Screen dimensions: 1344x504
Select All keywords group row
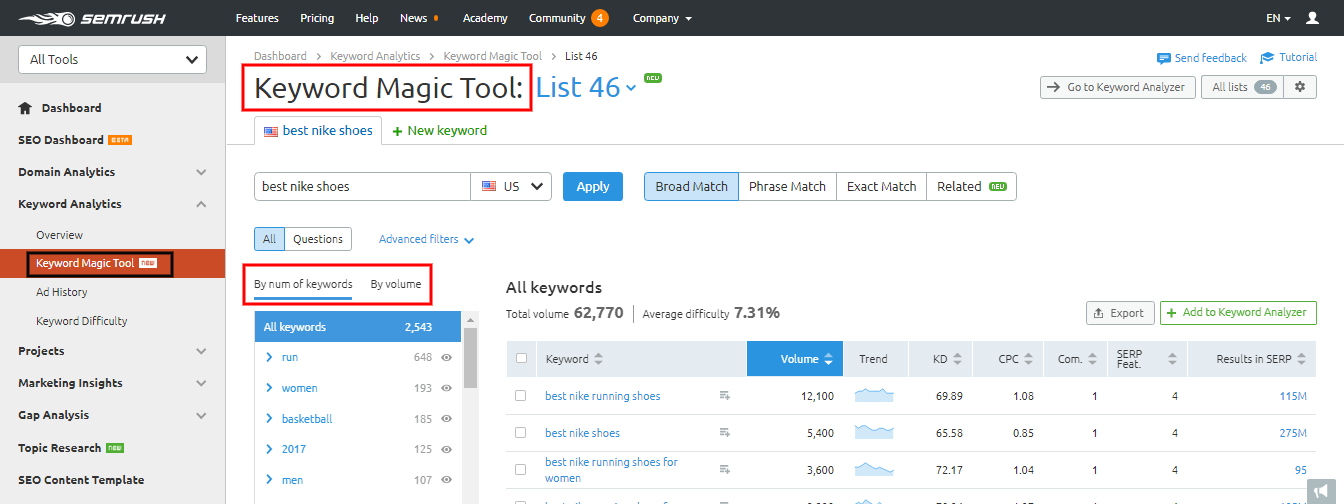coord(358,327)
